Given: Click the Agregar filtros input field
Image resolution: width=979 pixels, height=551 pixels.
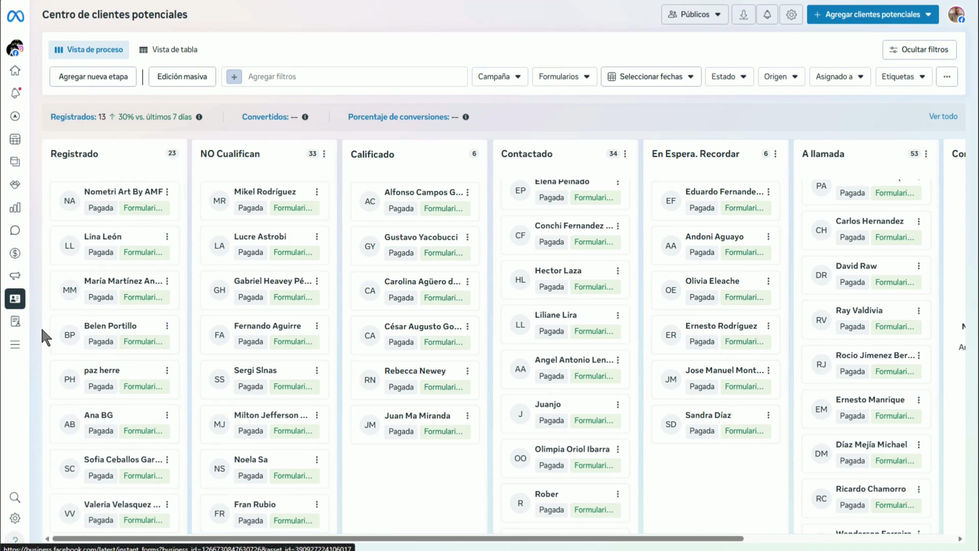Looking at the screenshot, I should pyautogui.click(x=344, y=77).
